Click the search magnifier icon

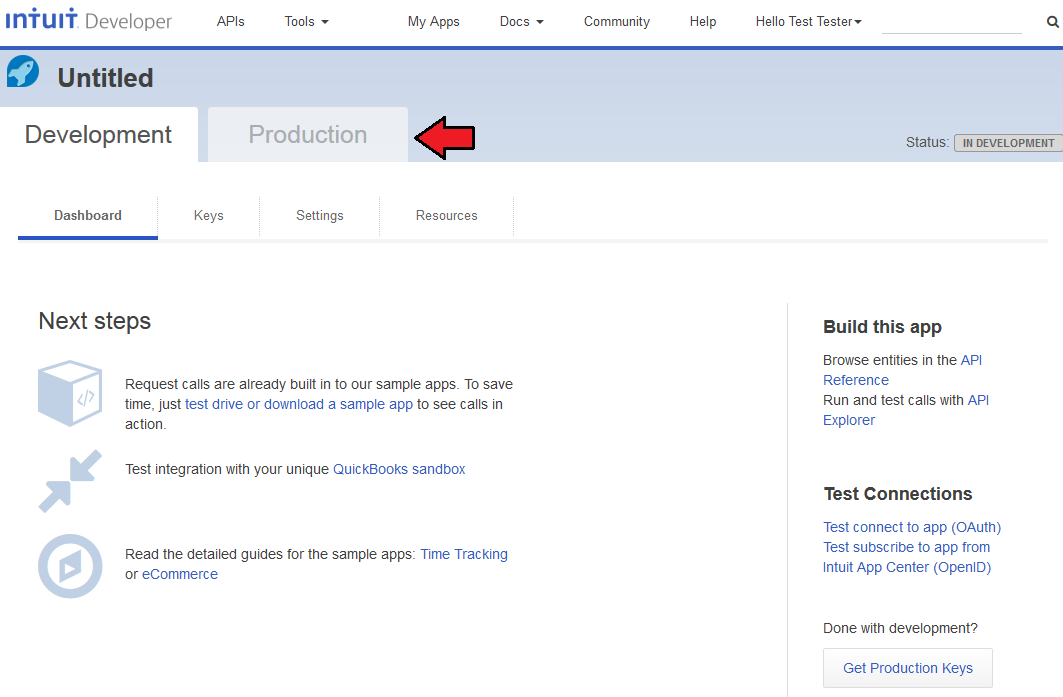[1052, 22]
